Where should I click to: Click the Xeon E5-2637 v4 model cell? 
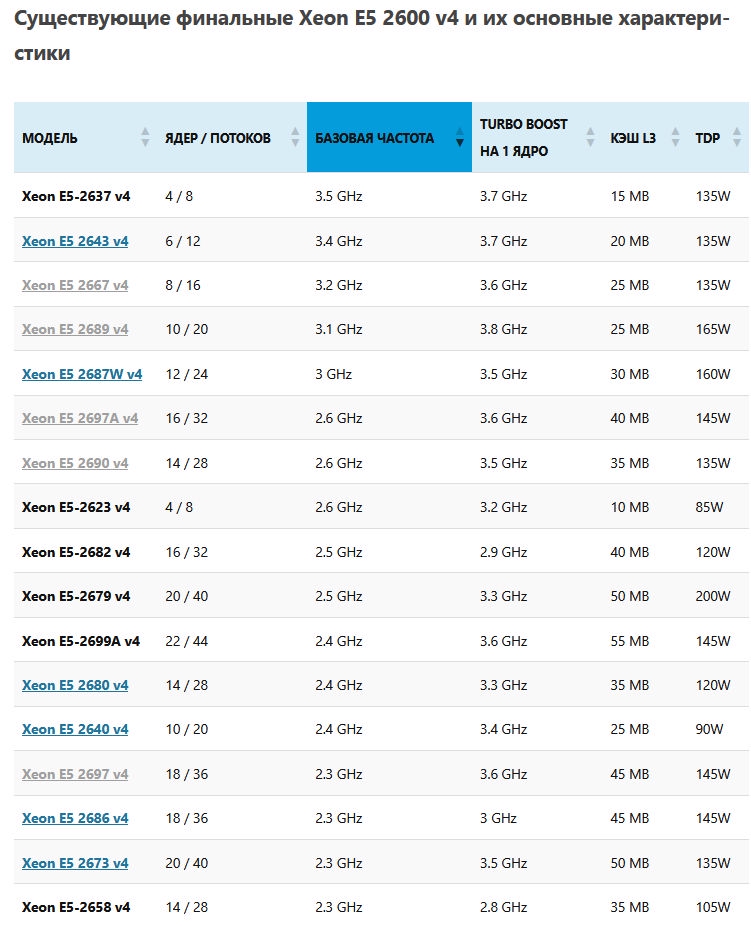(x=76, y=196)
